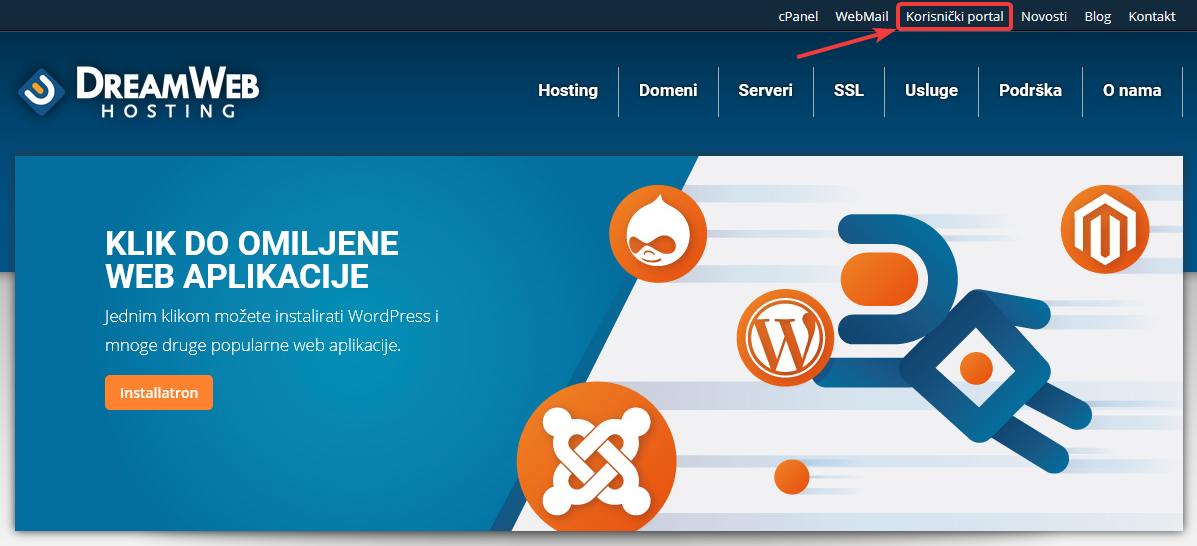Open the Domeni menu
1197x546 pixels.
[668, 90]
